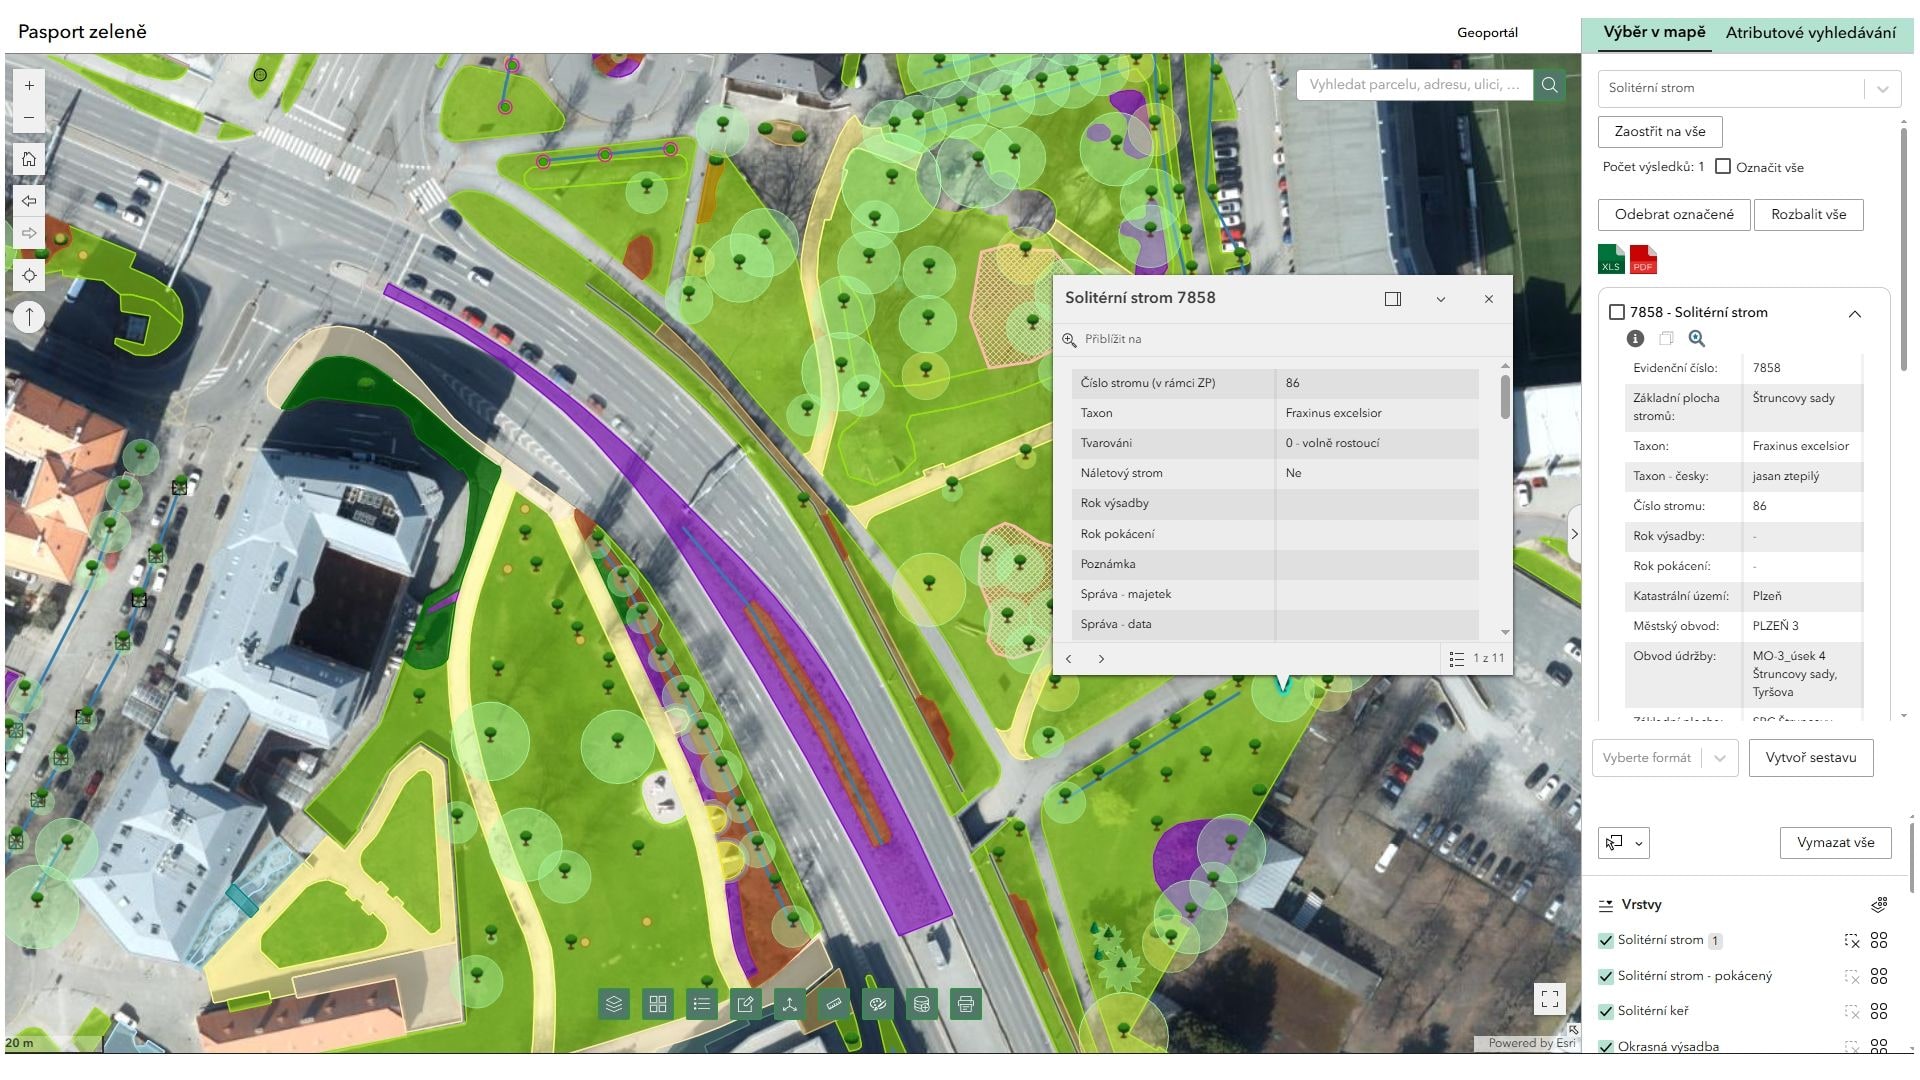The width and height of the screenshot is (1920, 1080).
Task: Open the add data tool
Action: click(921, 1004)
